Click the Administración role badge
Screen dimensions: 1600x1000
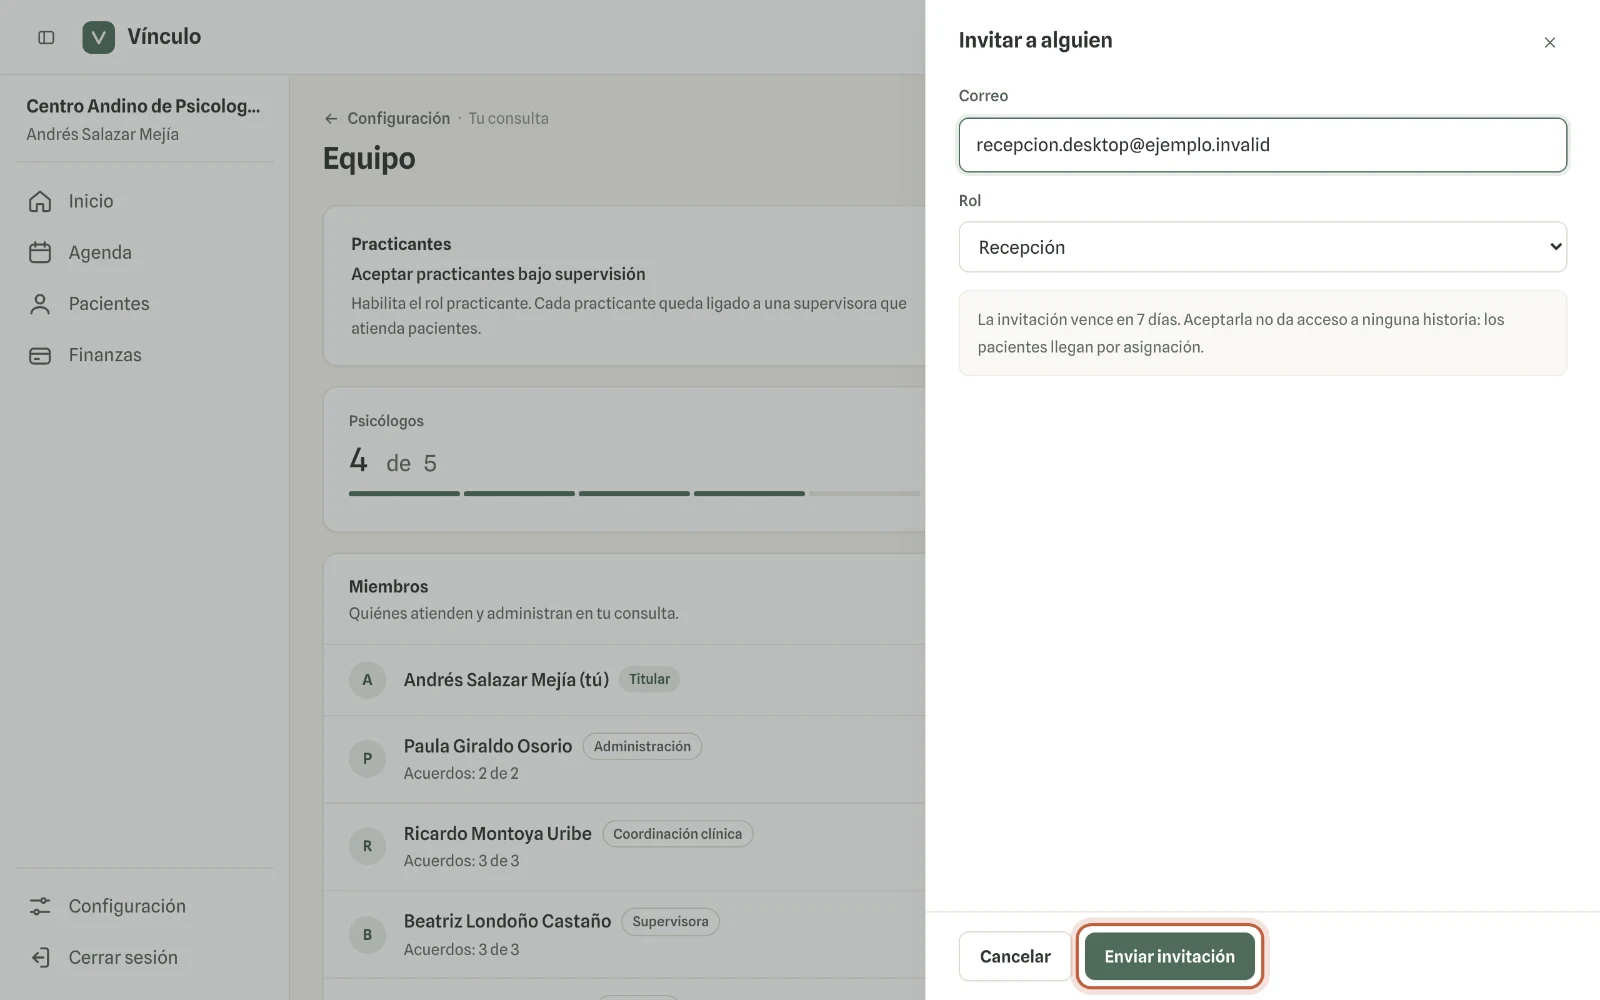point(642,747)
